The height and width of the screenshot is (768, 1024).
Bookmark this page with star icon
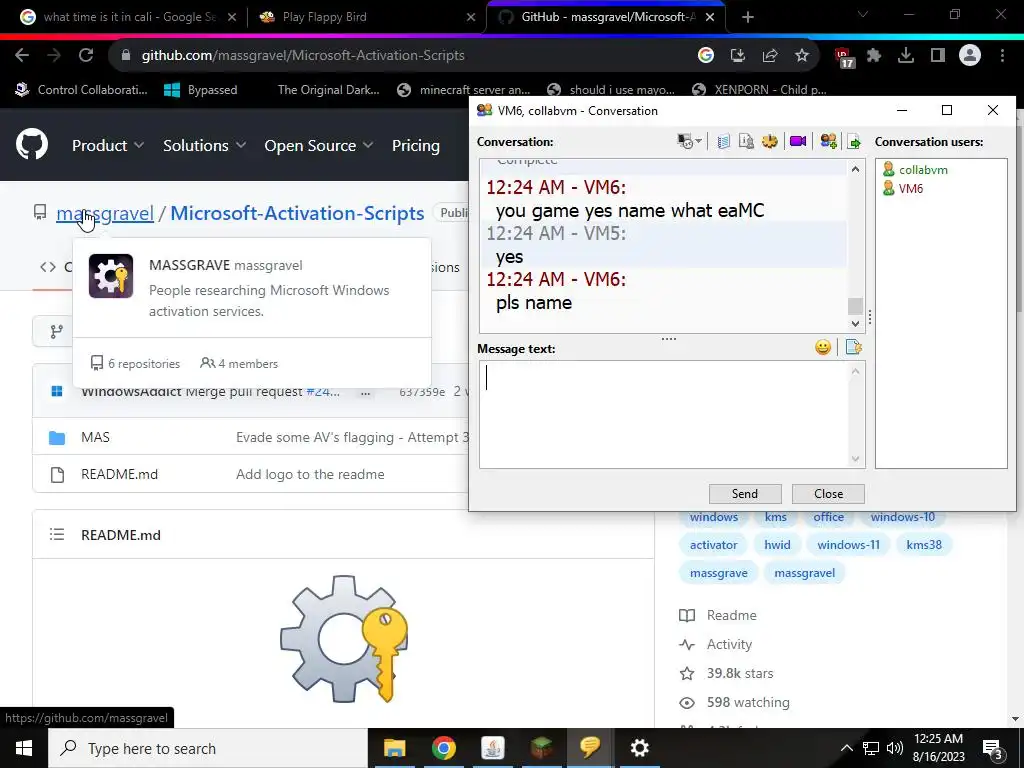click(802, 56)
